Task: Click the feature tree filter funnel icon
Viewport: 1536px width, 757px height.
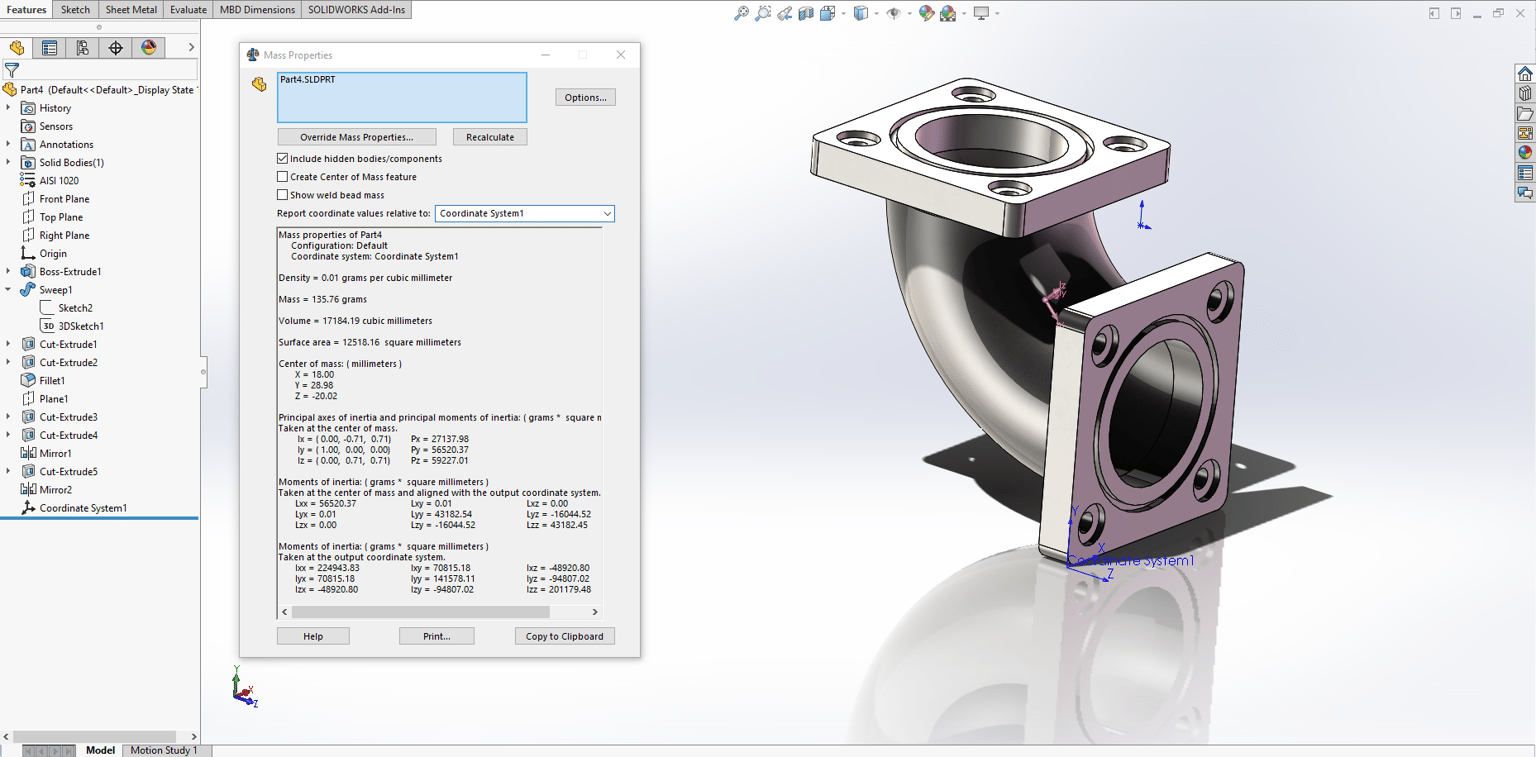Action: pyautogui.click(x=12, y=70)
